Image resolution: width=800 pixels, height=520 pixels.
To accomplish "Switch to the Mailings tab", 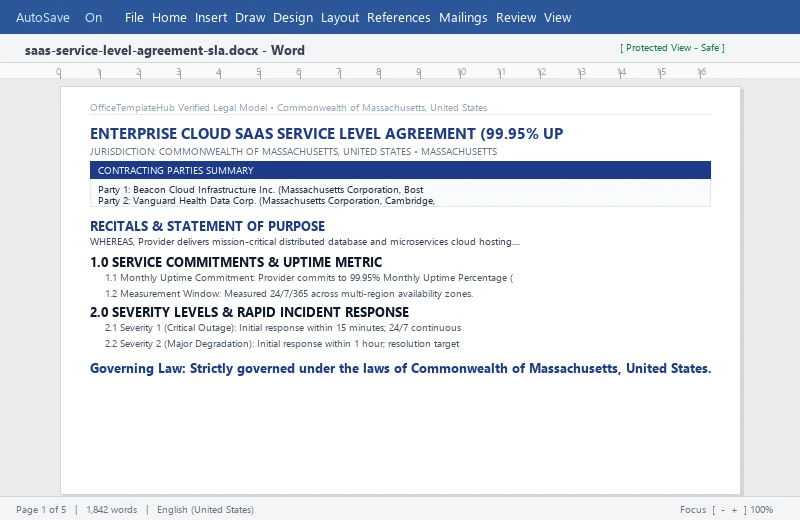I will (x=463, y=17).
